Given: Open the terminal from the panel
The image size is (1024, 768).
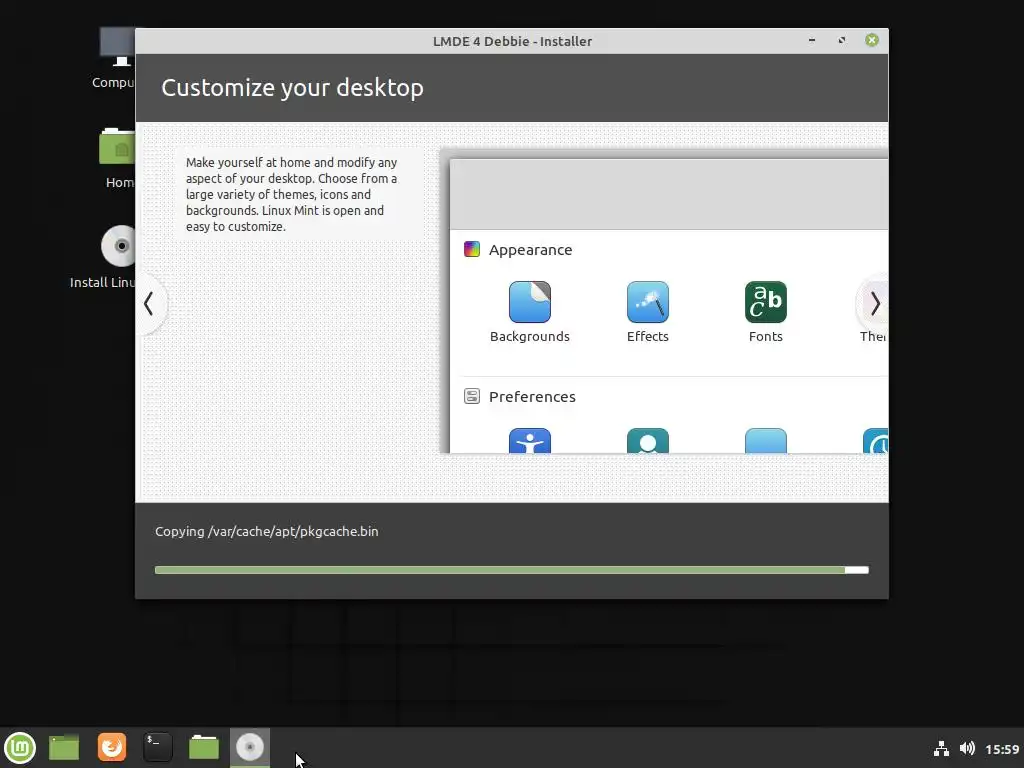Looking at the screenshot, I should coord(157,747).
